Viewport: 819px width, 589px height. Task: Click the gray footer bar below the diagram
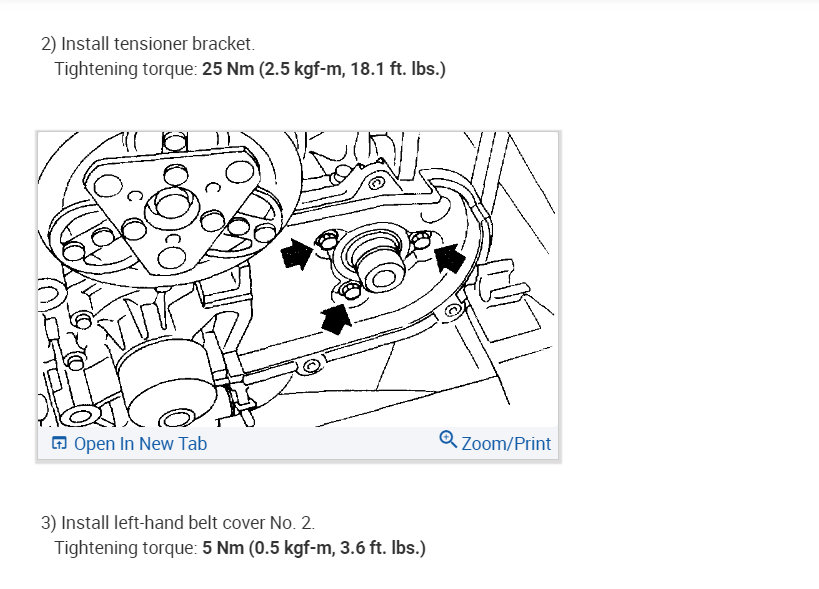click(x=298, y=443)
